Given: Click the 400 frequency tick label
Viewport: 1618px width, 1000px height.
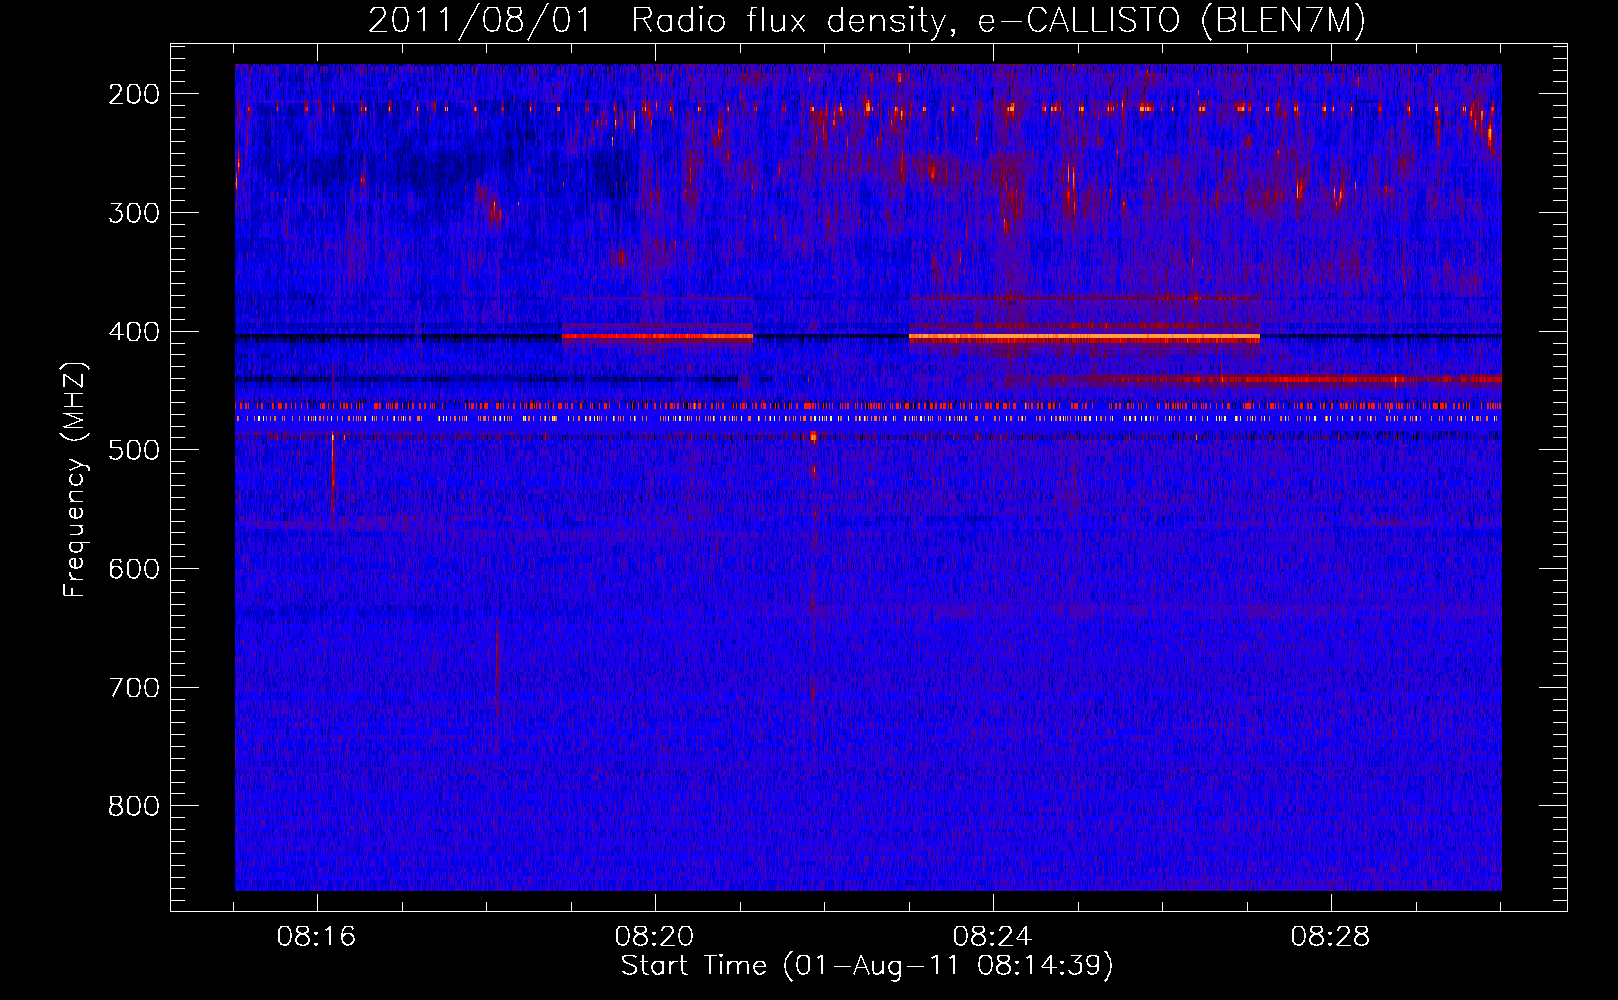Looking at the screenshot, I should click(134, 332).
